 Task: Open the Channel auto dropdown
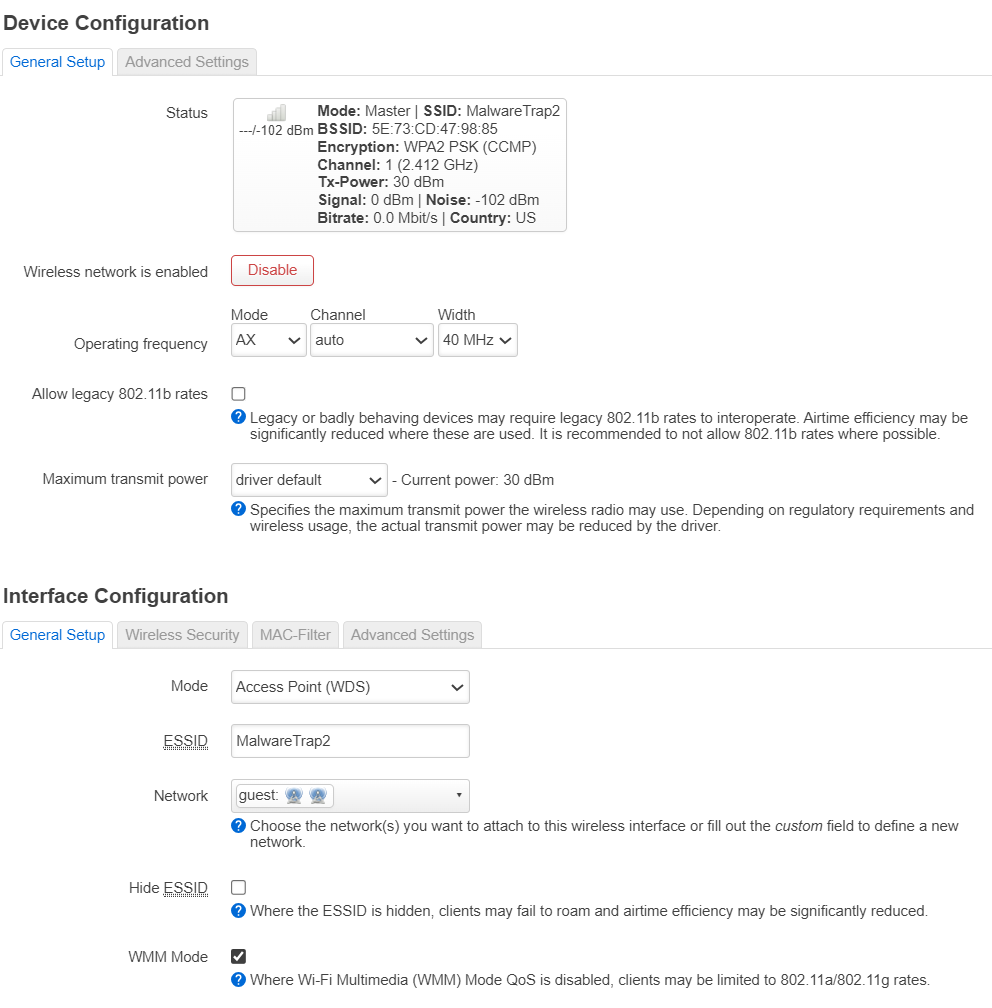[371, 340]
